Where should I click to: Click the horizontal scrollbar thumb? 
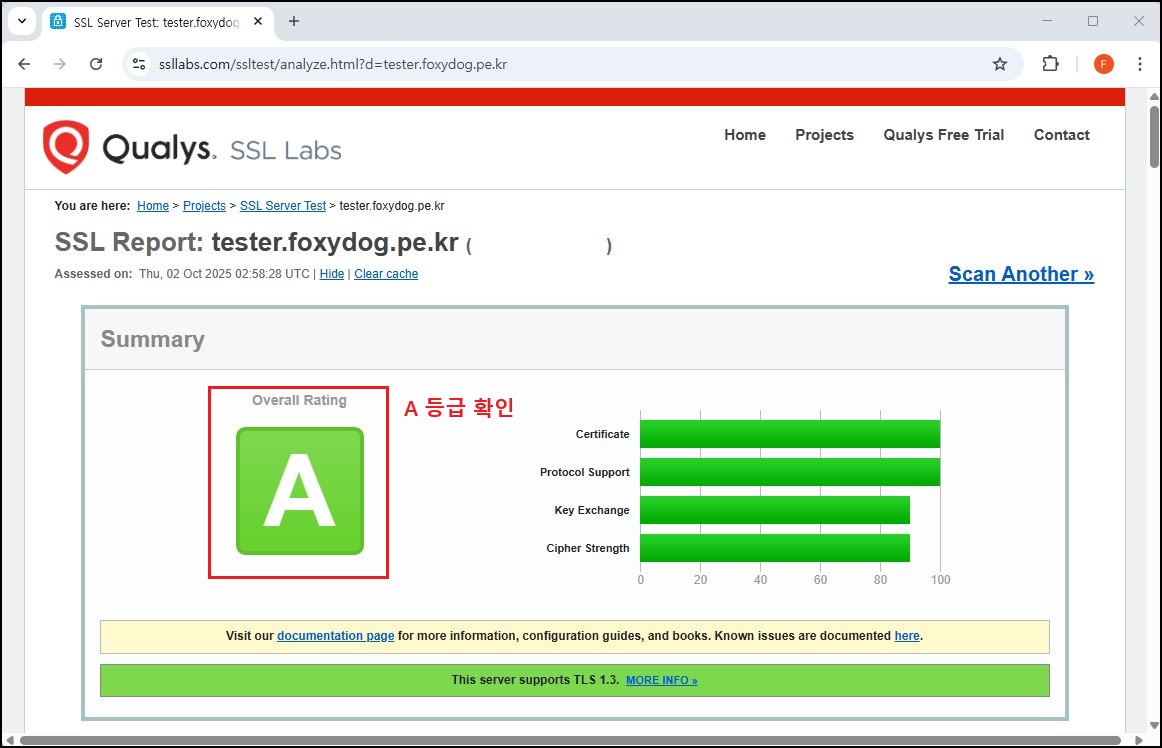[x=570, y=741]
